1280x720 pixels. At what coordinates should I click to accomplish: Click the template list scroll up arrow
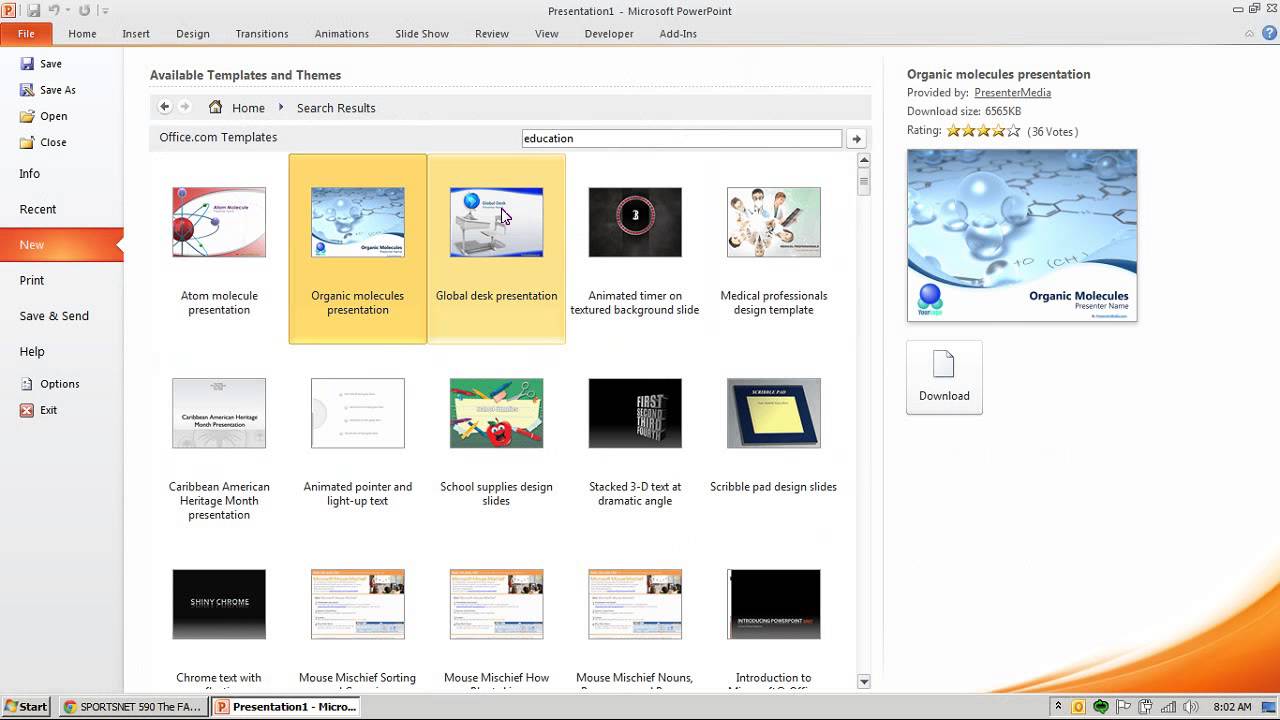pyautogui.click(x=864, y=160)
